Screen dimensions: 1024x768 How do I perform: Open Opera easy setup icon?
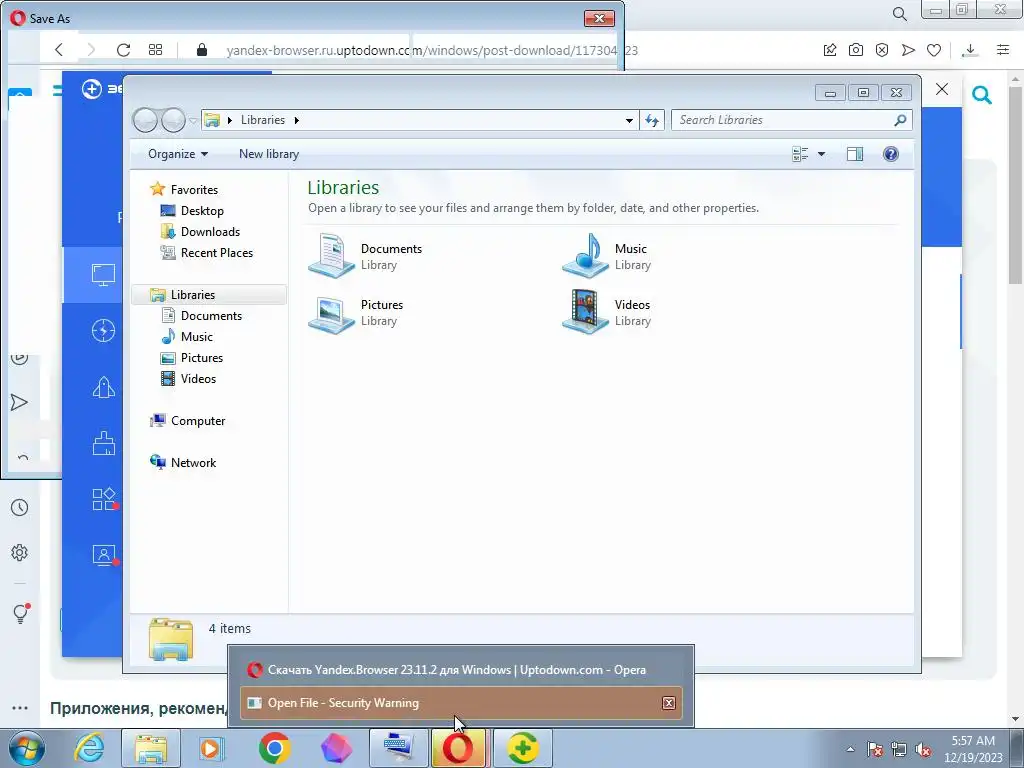1003,50
